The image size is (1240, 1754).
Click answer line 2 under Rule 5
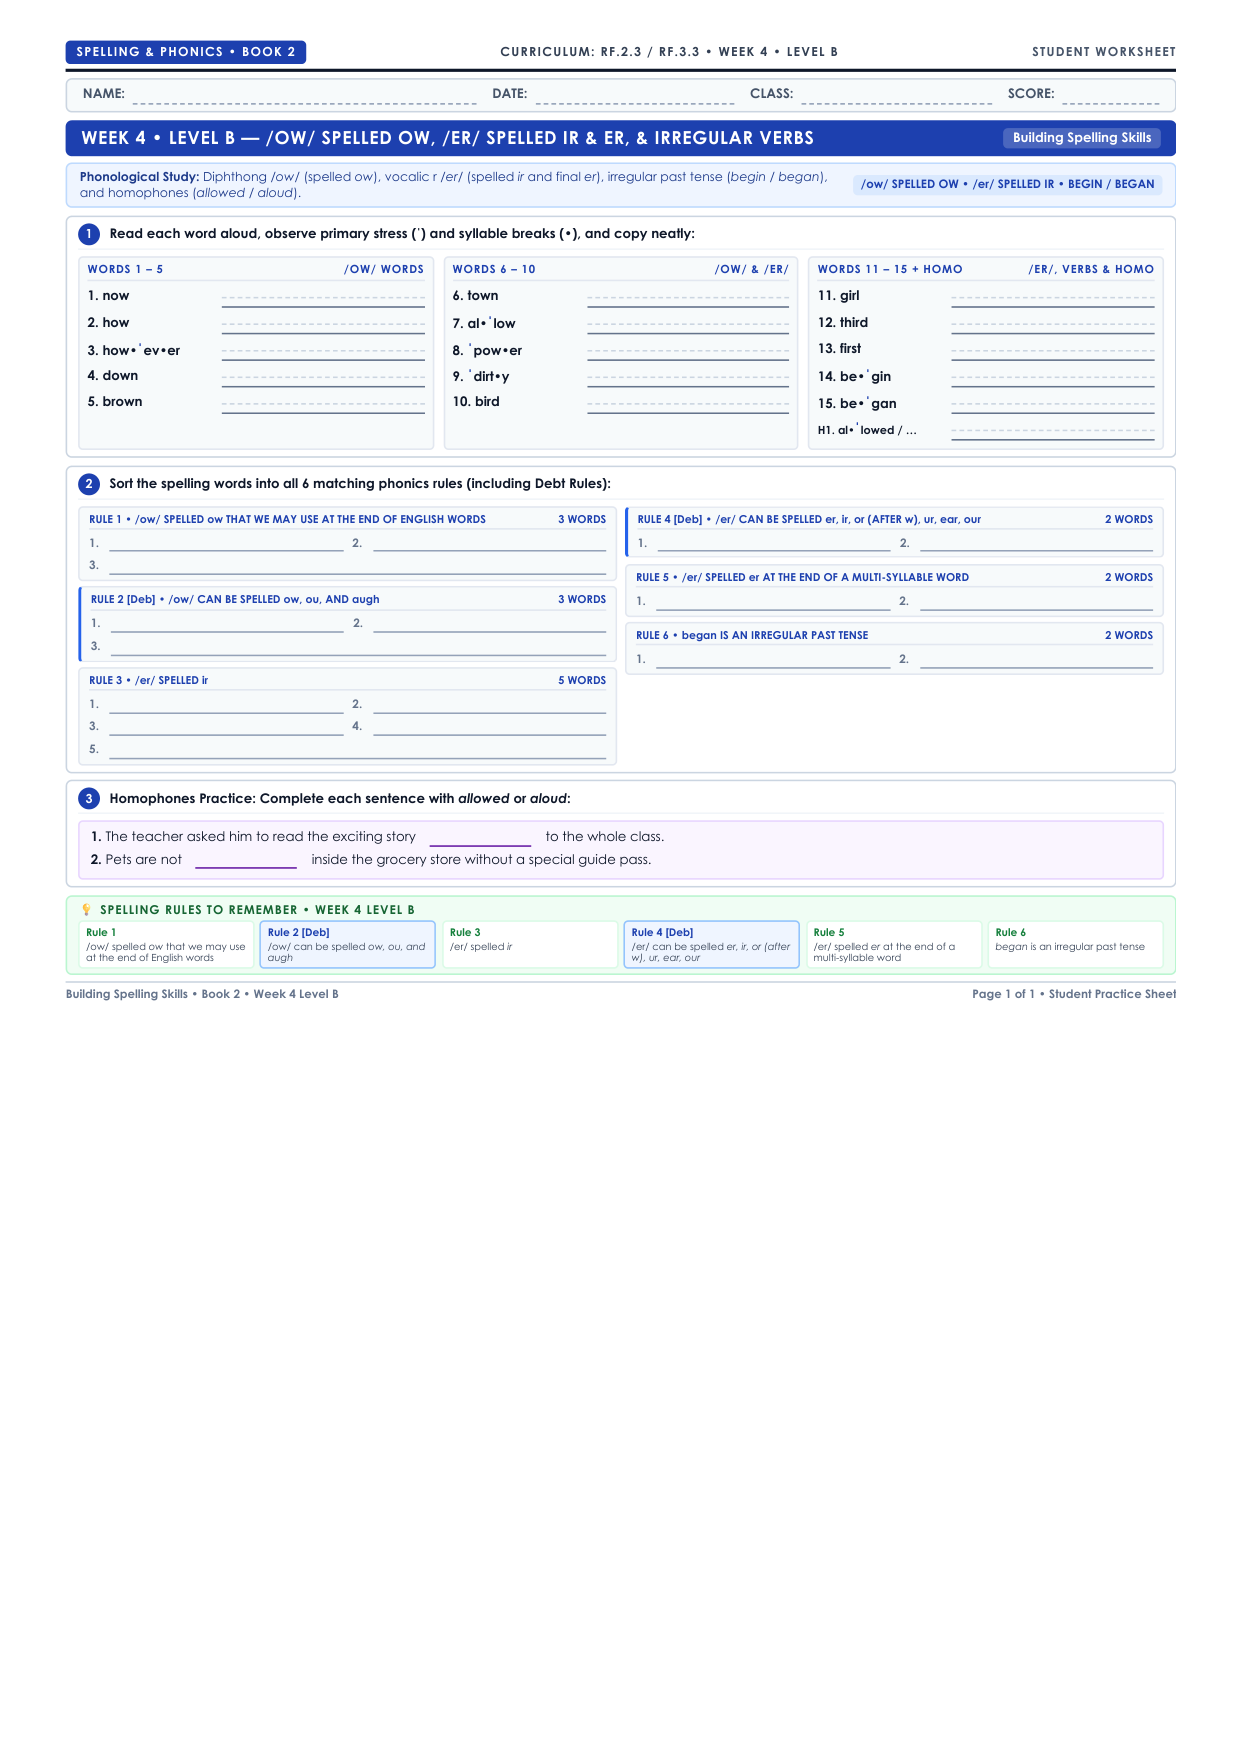pyautogui.click(x=1036, y=602)
